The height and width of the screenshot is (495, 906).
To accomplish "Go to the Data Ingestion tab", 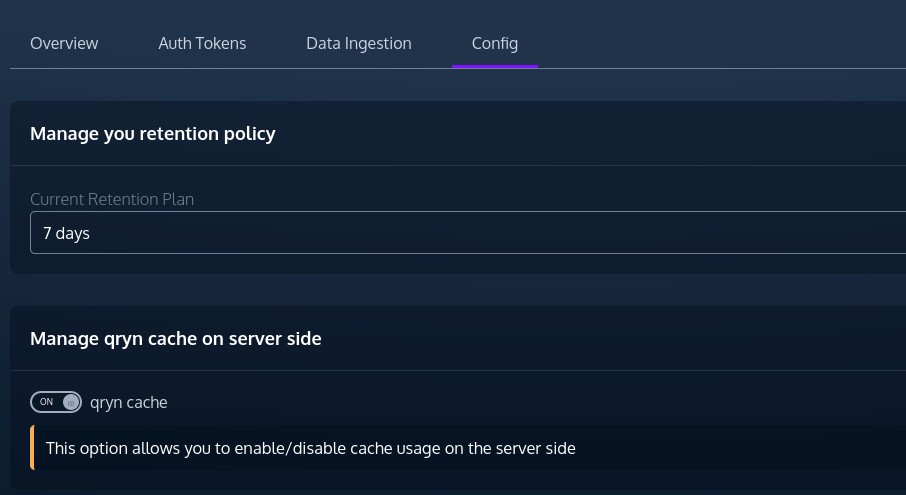I will [359, 43].
